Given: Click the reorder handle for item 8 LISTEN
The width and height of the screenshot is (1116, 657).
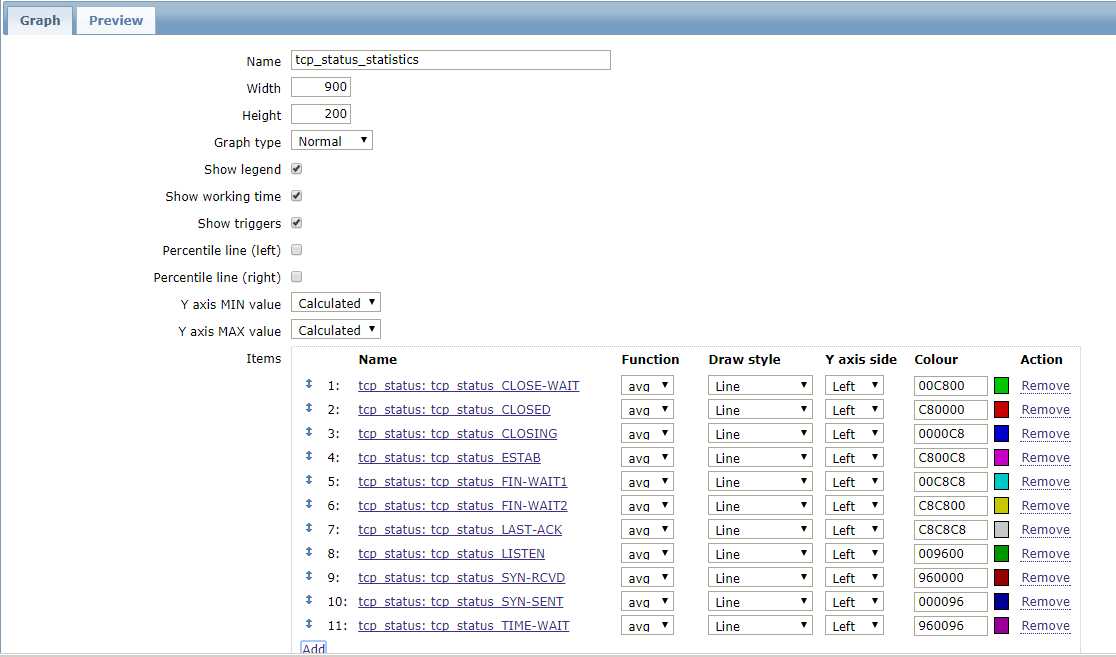Looking at the screenshot, I should pos(309,552).
